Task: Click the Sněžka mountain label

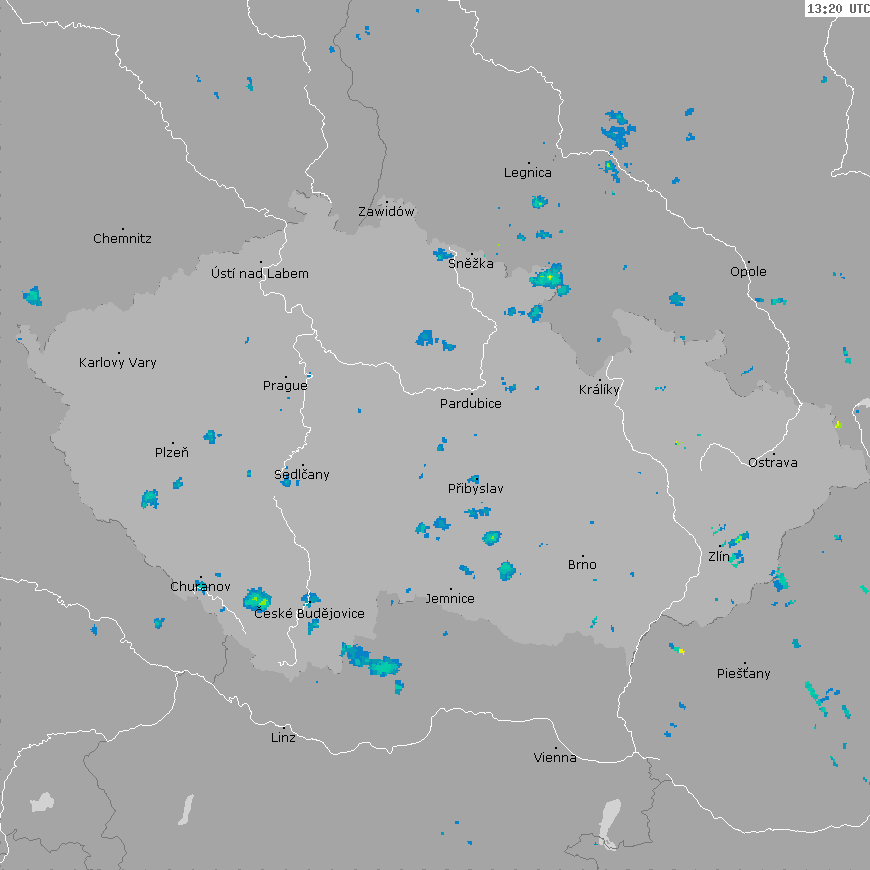Action: (x=471, y=264)
